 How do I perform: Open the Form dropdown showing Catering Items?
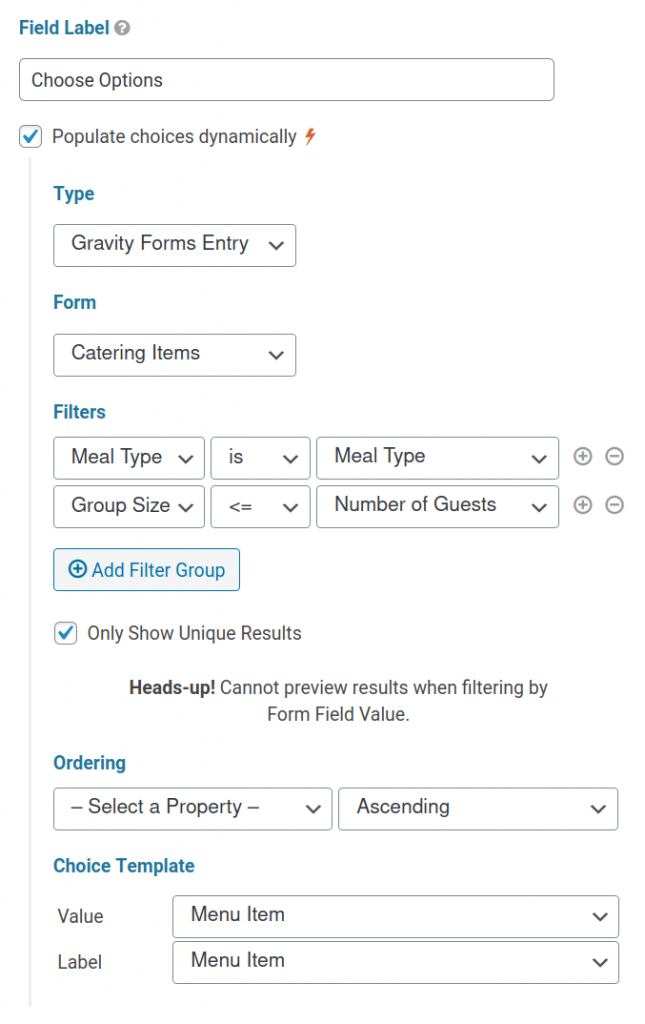pos(174,355)
